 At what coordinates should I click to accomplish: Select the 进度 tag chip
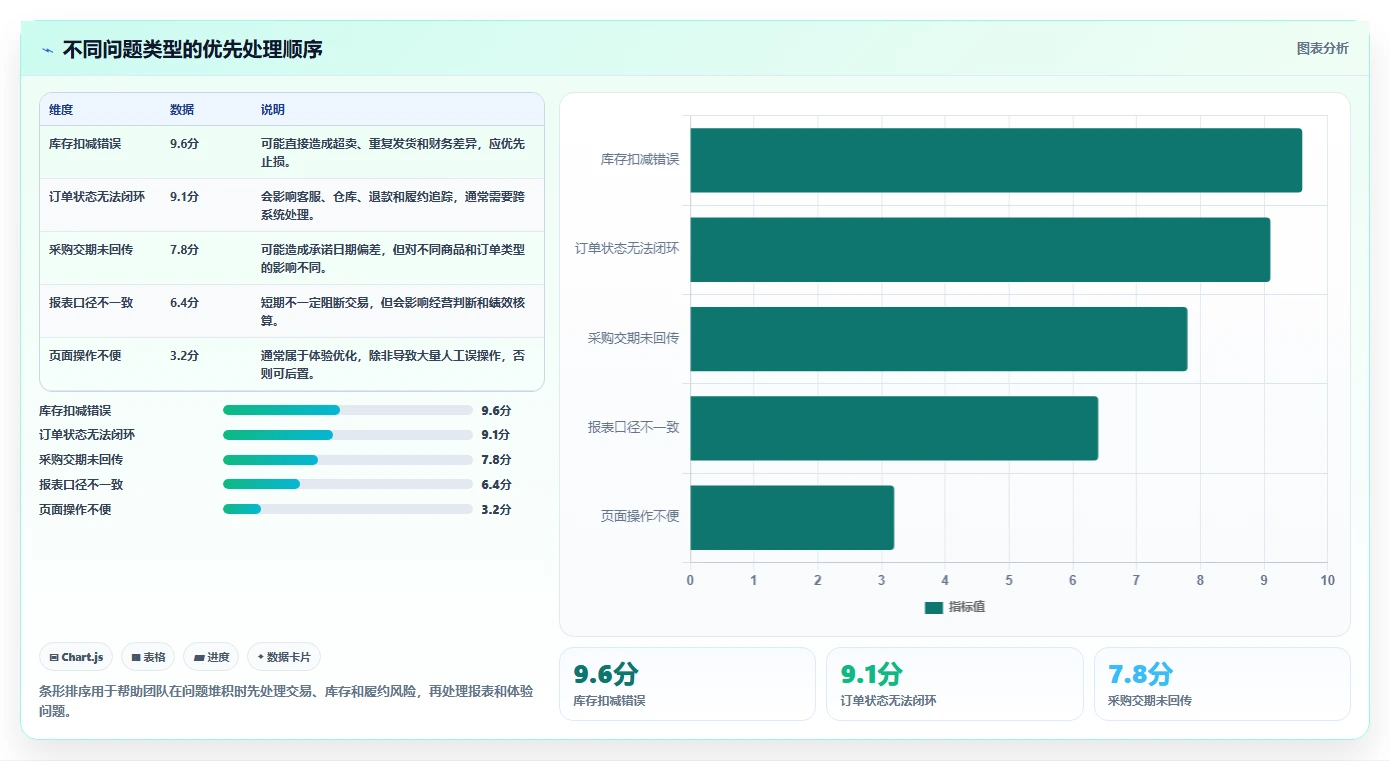211,657
